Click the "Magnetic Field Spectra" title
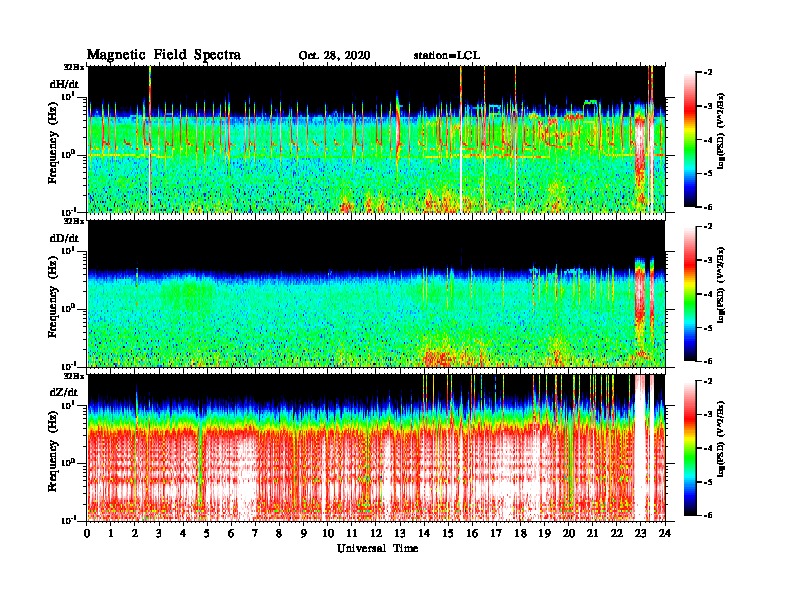Image resolution: width=792 pixels, height=612 pixels. point(164,55)
